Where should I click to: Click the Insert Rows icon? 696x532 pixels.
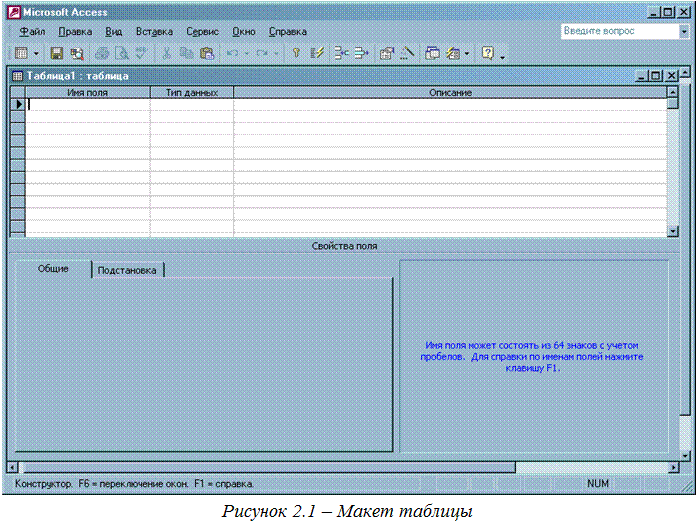point(341,54)
